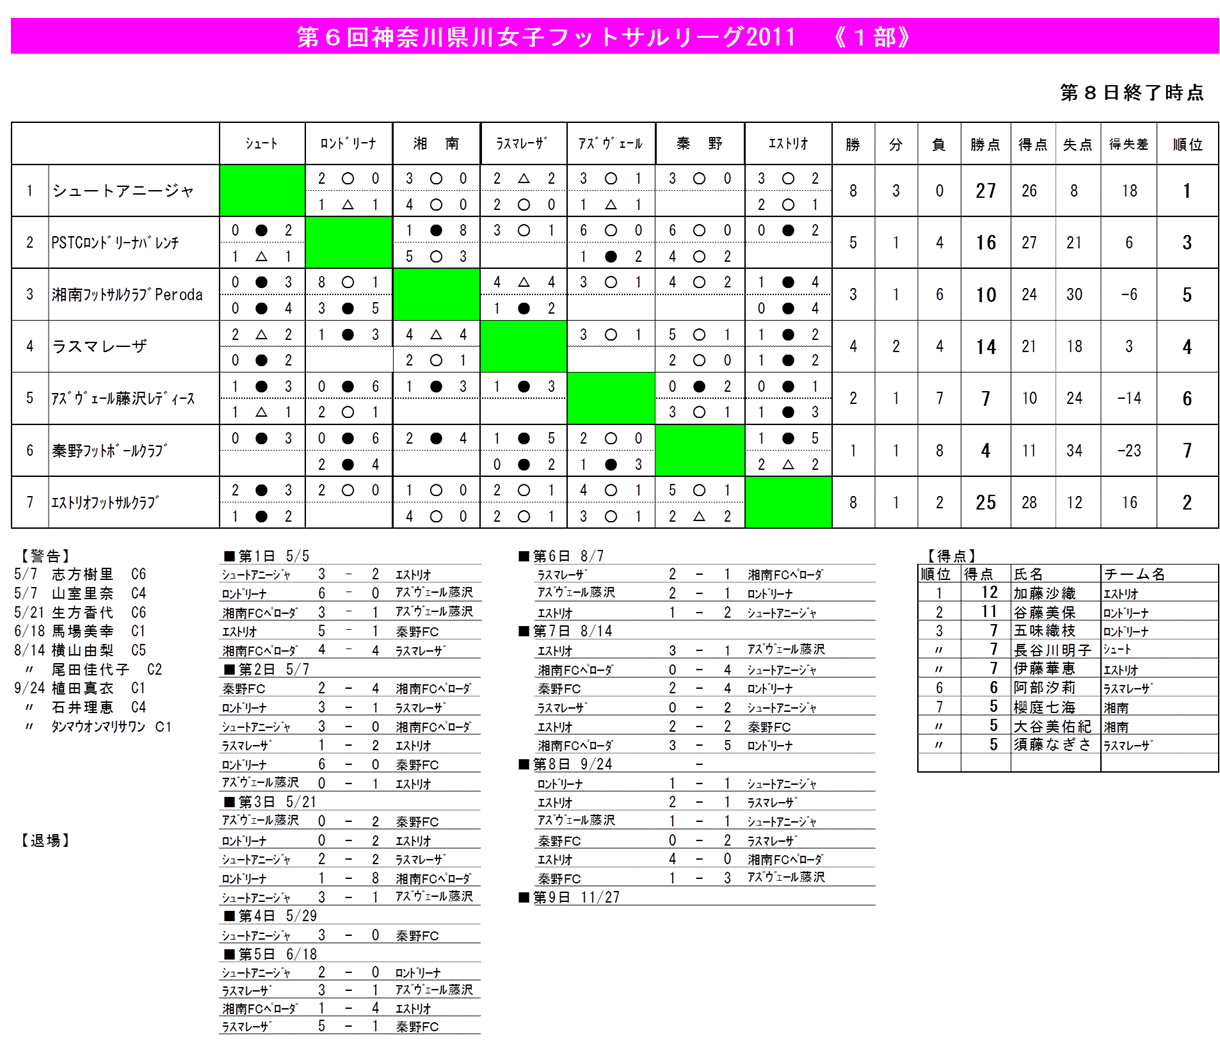Click the 氏名 header in scorers table

pyautogui.click(x=1028, y=574)
